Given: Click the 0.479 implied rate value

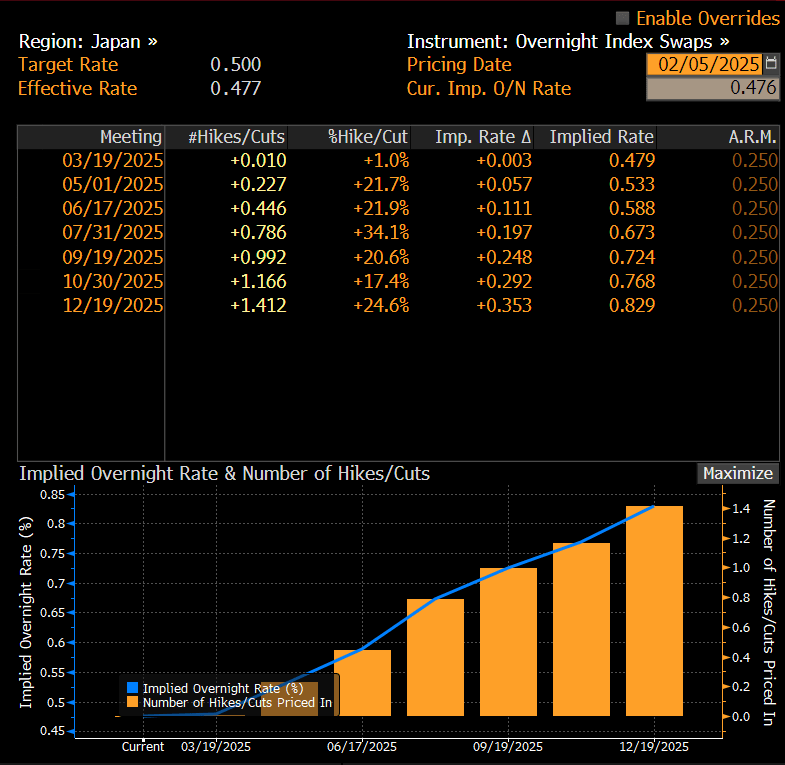Looking at the screenshot, I should coord(632,161).
